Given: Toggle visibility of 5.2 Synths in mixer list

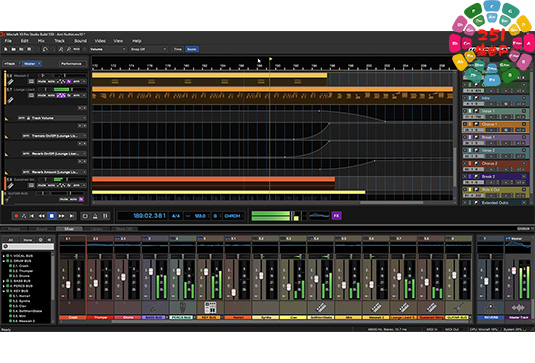Looking at the screenshot, I should point(11,301).
